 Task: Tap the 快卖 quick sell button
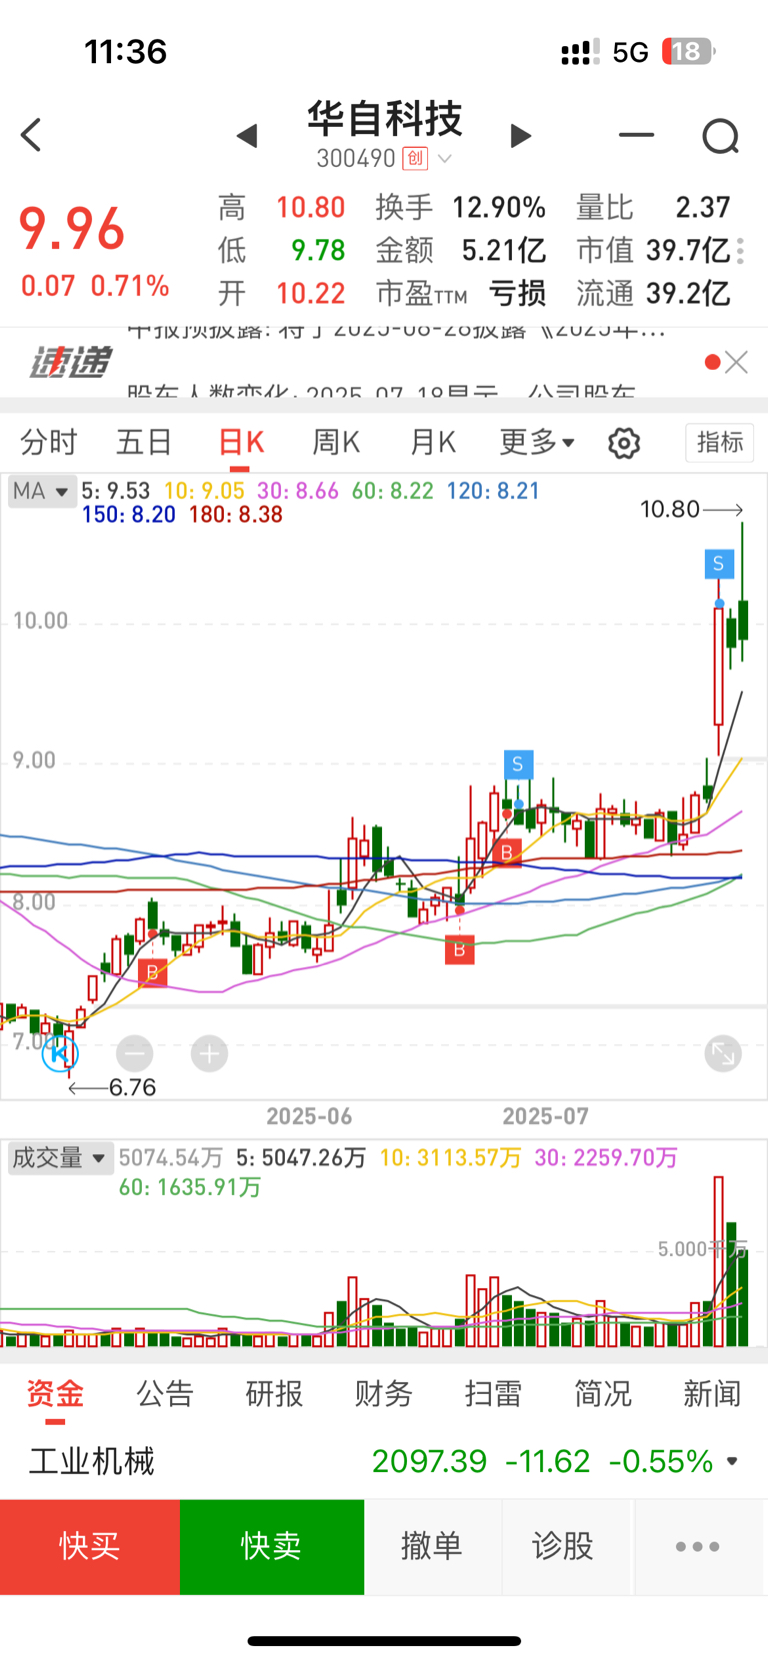(272, 1546)
